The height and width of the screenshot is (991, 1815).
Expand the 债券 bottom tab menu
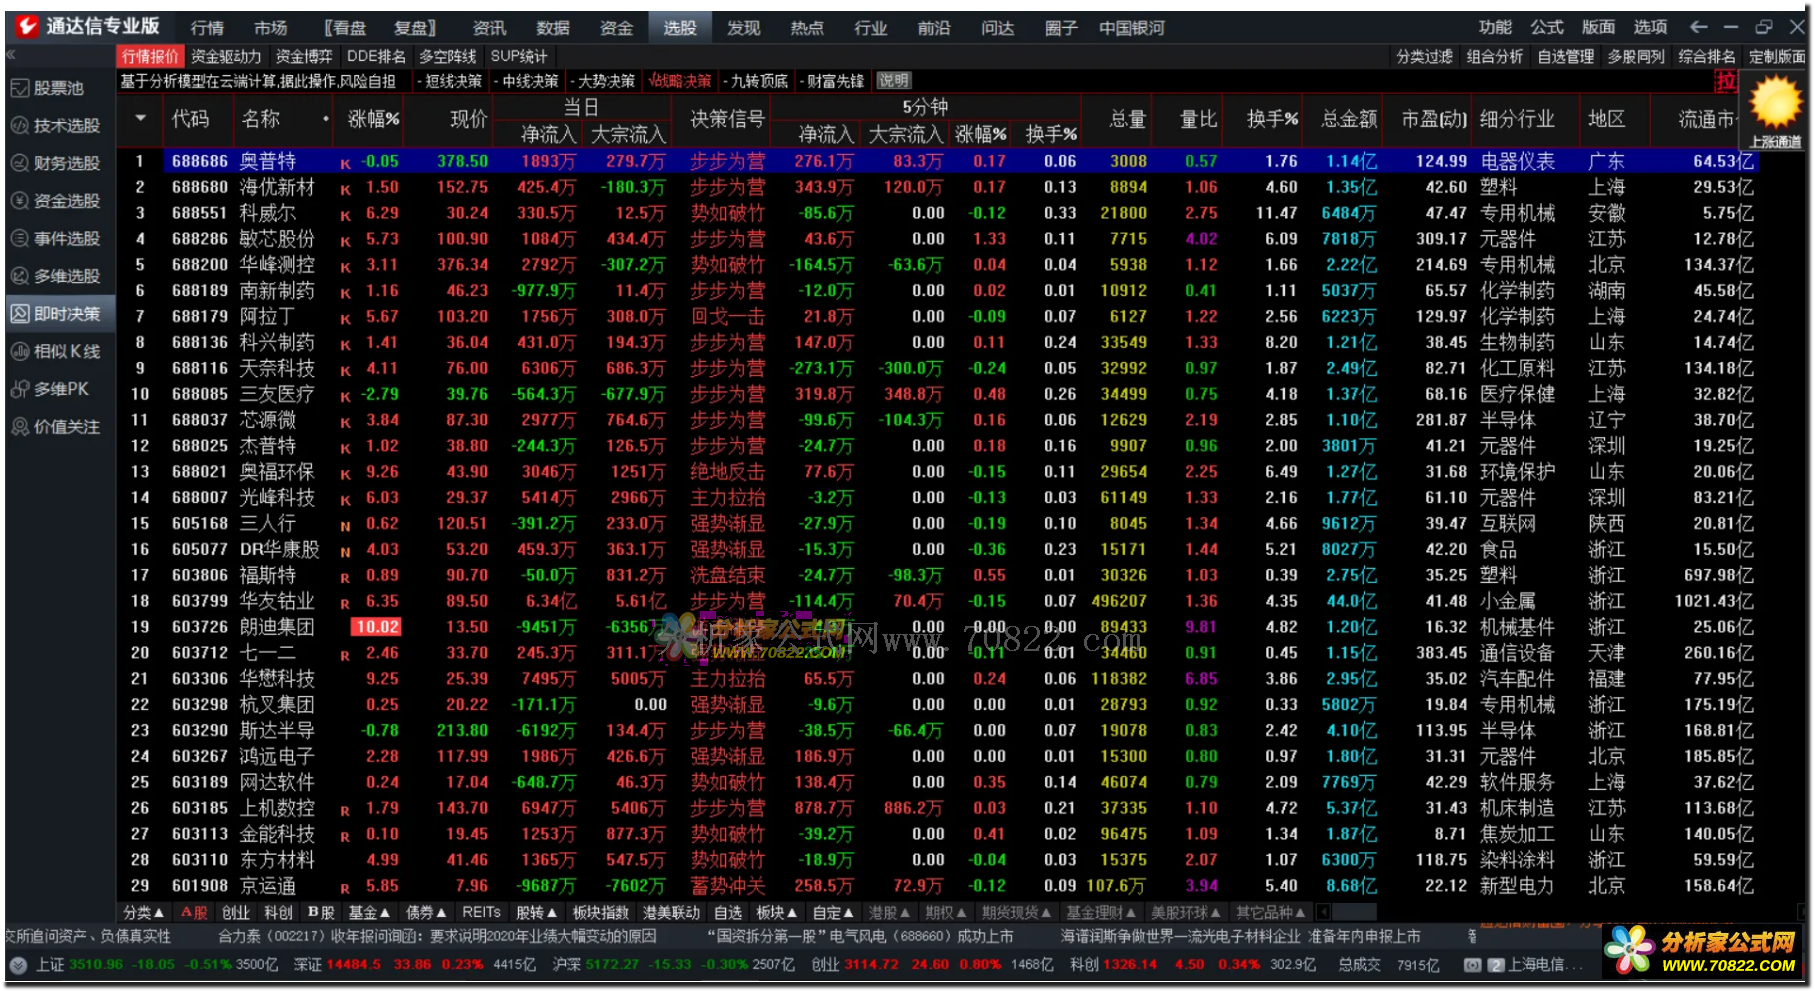[x=426, y=912]
